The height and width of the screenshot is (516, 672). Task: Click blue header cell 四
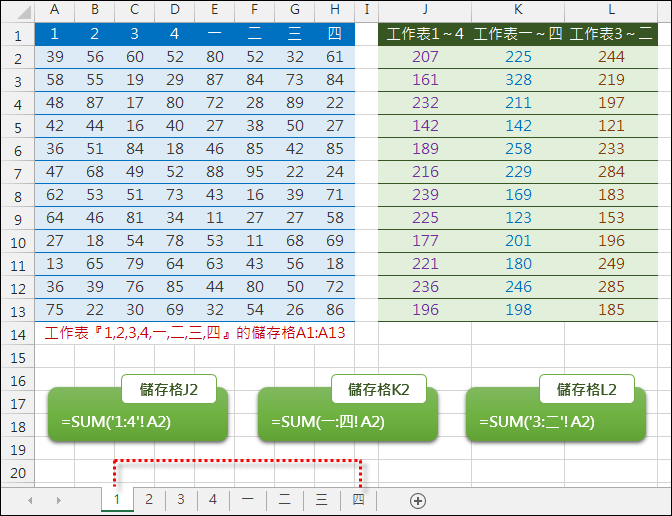[335, 34]
